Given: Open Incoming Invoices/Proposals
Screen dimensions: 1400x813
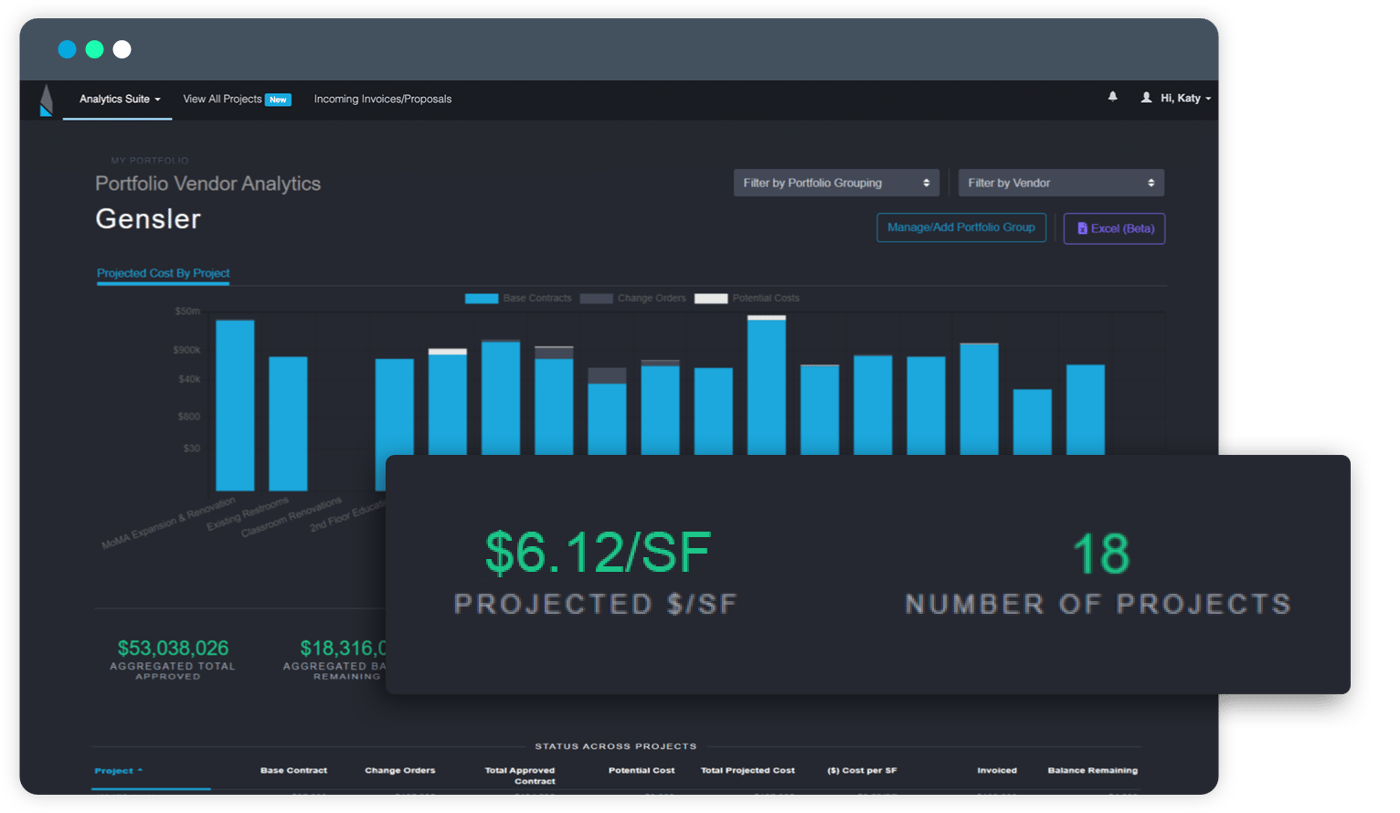Looking at the screenshot, I should 383,99.
